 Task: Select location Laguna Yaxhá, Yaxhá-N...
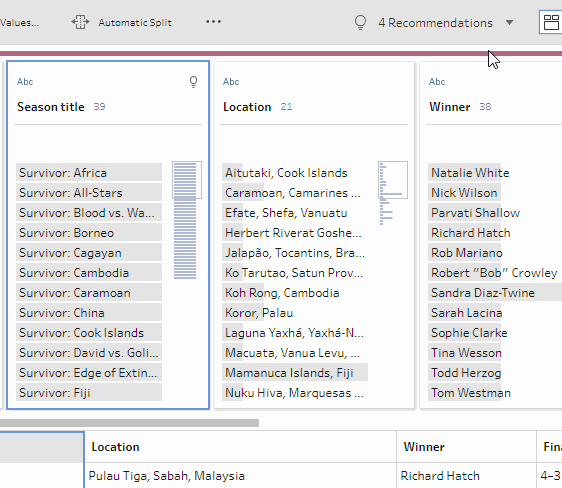[295, 333]
